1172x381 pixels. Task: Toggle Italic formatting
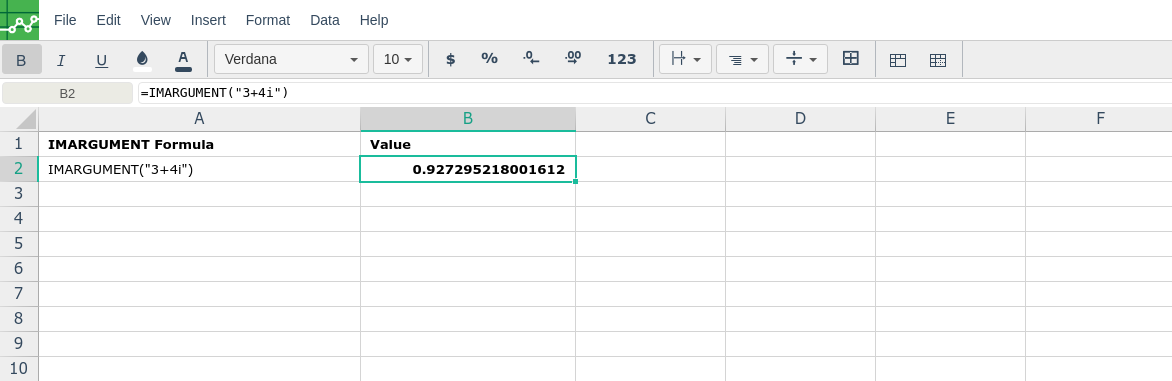61,60
